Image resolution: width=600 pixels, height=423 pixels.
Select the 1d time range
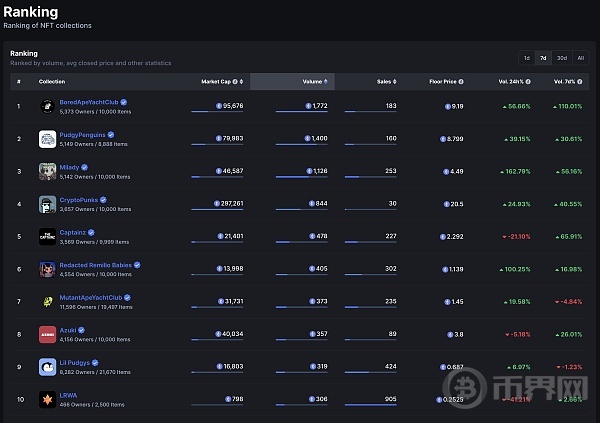coord(526,58)
